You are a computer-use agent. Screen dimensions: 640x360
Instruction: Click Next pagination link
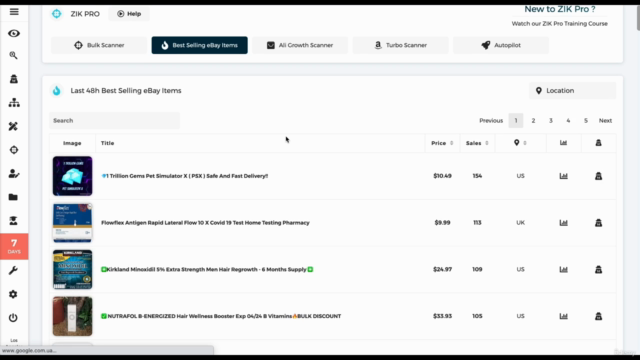(605, 121)
